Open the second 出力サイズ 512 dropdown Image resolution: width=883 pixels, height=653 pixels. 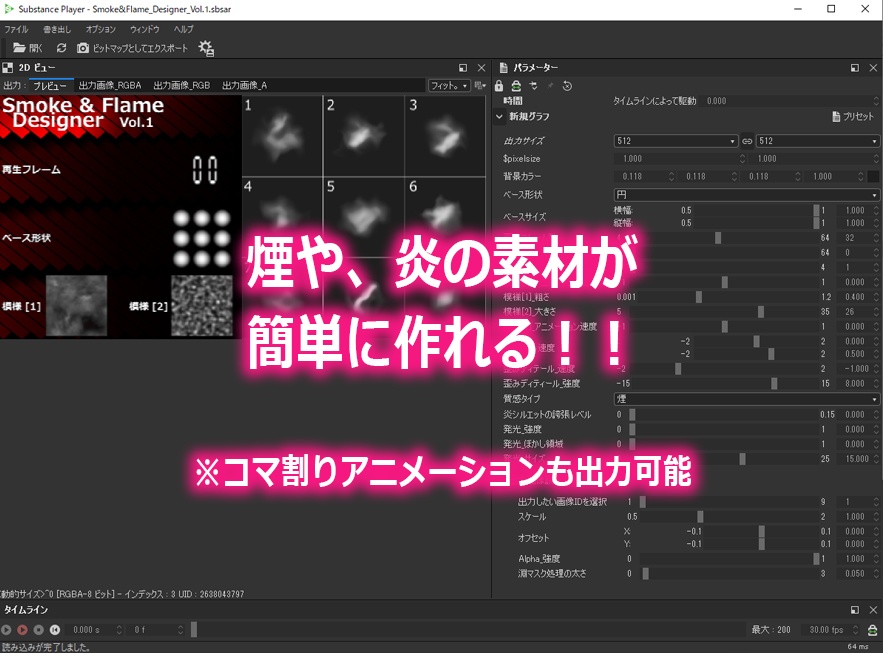point(818,141)
